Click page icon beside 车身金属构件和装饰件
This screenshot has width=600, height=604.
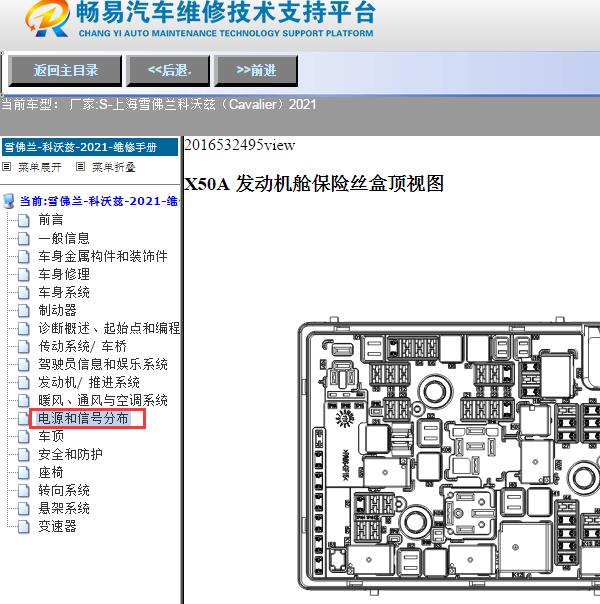[24, 257]
